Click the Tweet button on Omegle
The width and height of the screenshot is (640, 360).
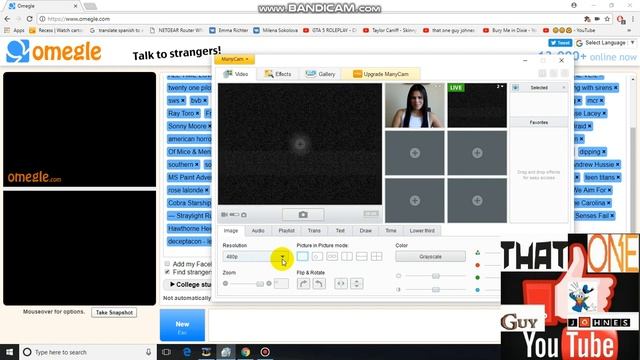tap(560, 43)
